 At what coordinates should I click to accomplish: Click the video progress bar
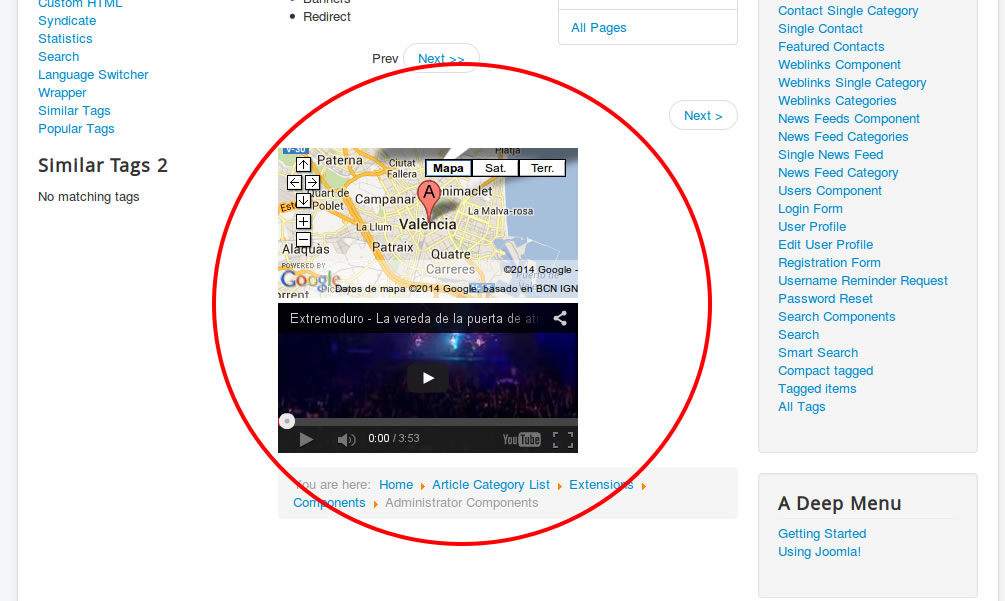click(428, 422)
